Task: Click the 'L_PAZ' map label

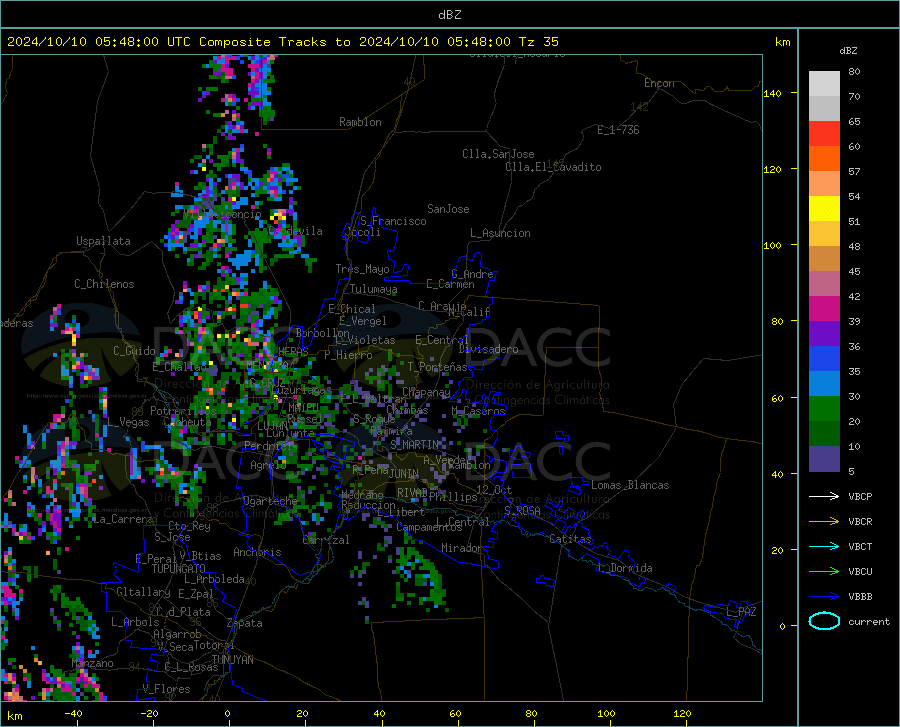Action: pyautogui.click(x=741, y=612)
